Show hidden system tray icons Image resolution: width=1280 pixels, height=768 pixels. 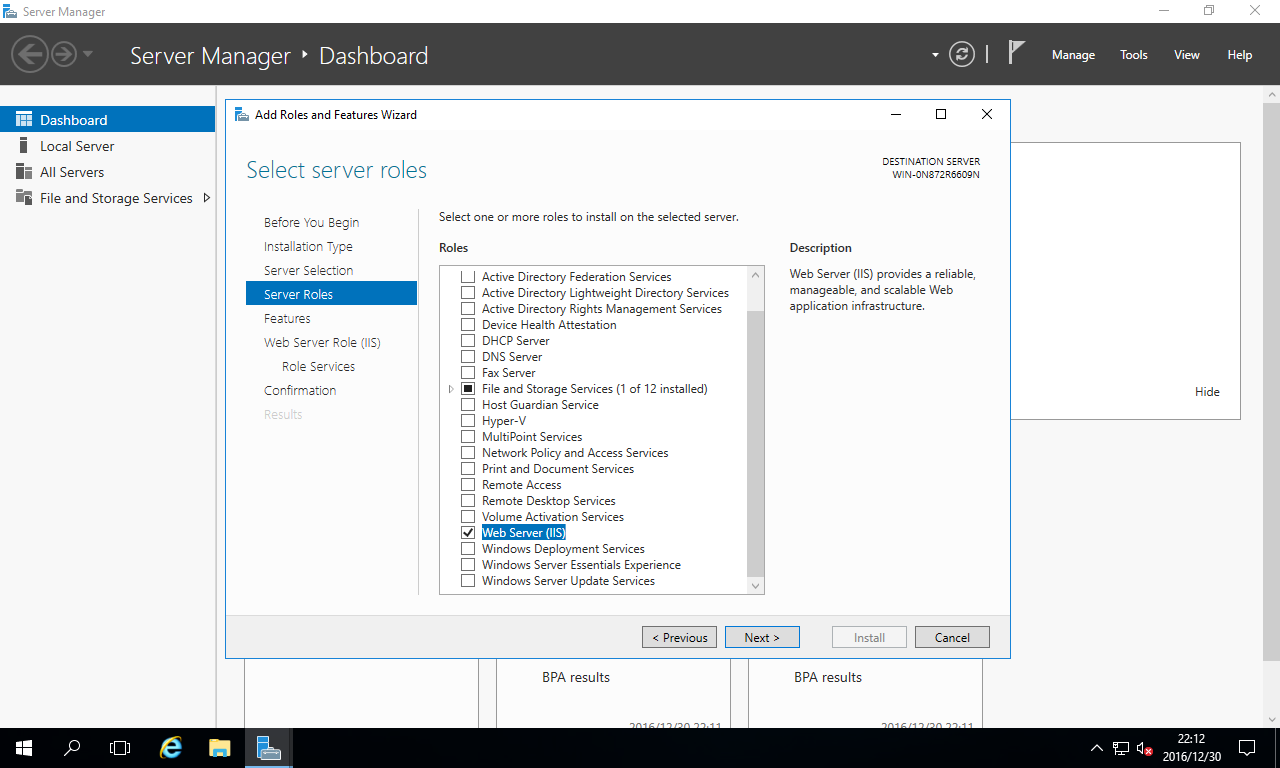coord(1096,748)
